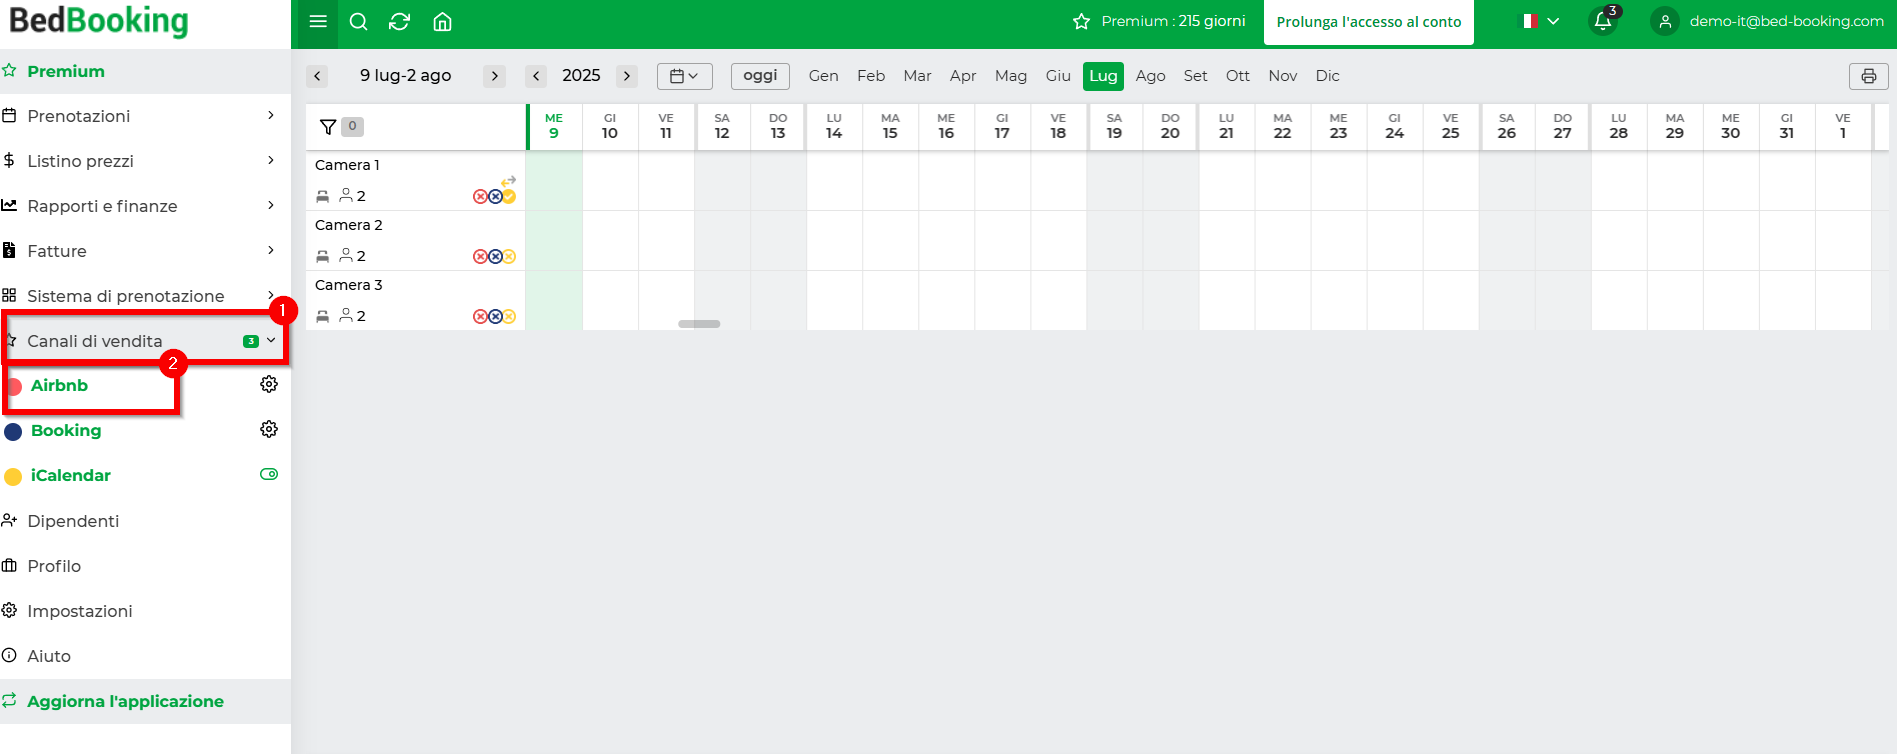Screen dimensions: 1897x754
Task: Select the Ago month tab
Action: (1150, 76)
